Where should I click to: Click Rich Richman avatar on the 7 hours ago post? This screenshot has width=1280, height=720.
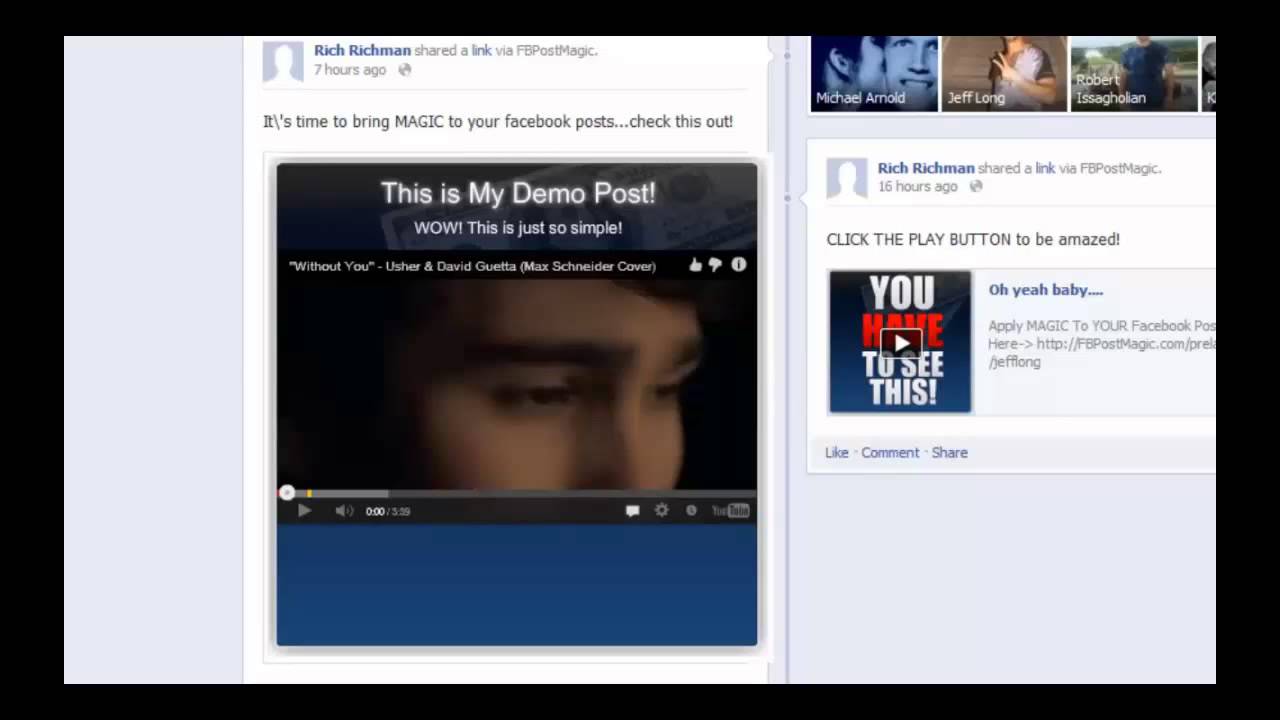[x=283, y=61]
